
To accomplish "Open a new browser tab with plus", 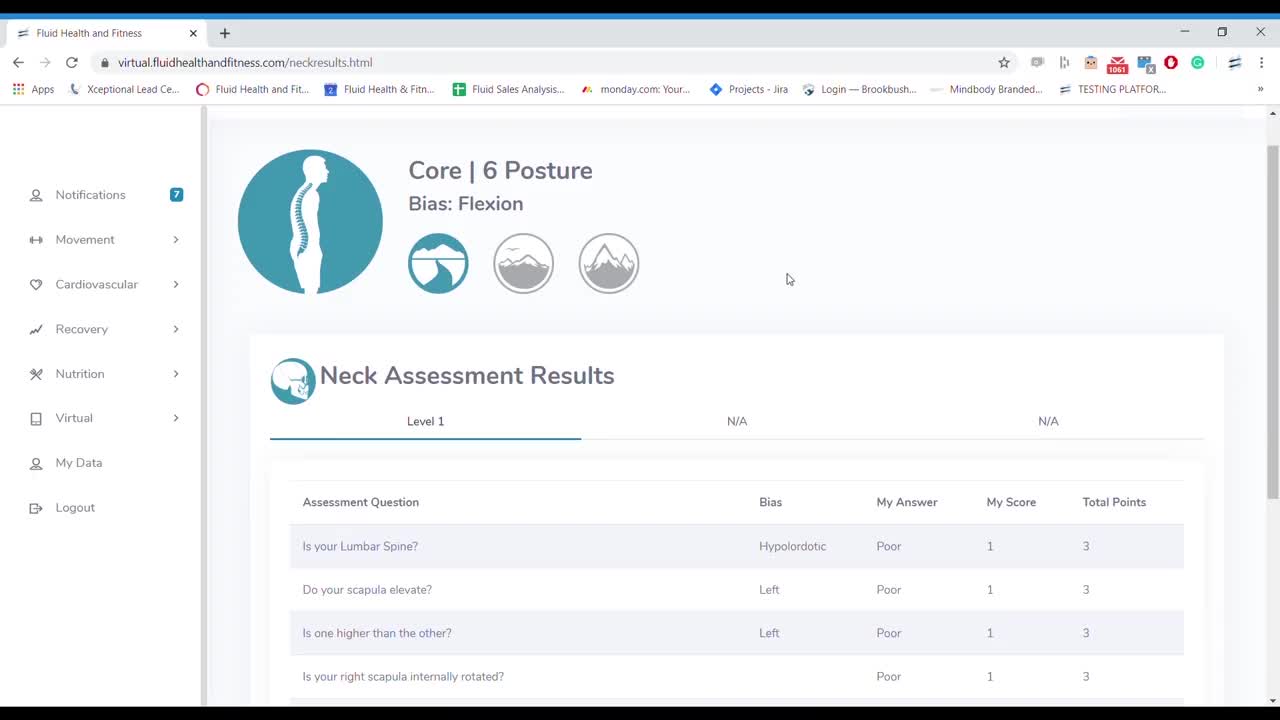I will 225,33.
